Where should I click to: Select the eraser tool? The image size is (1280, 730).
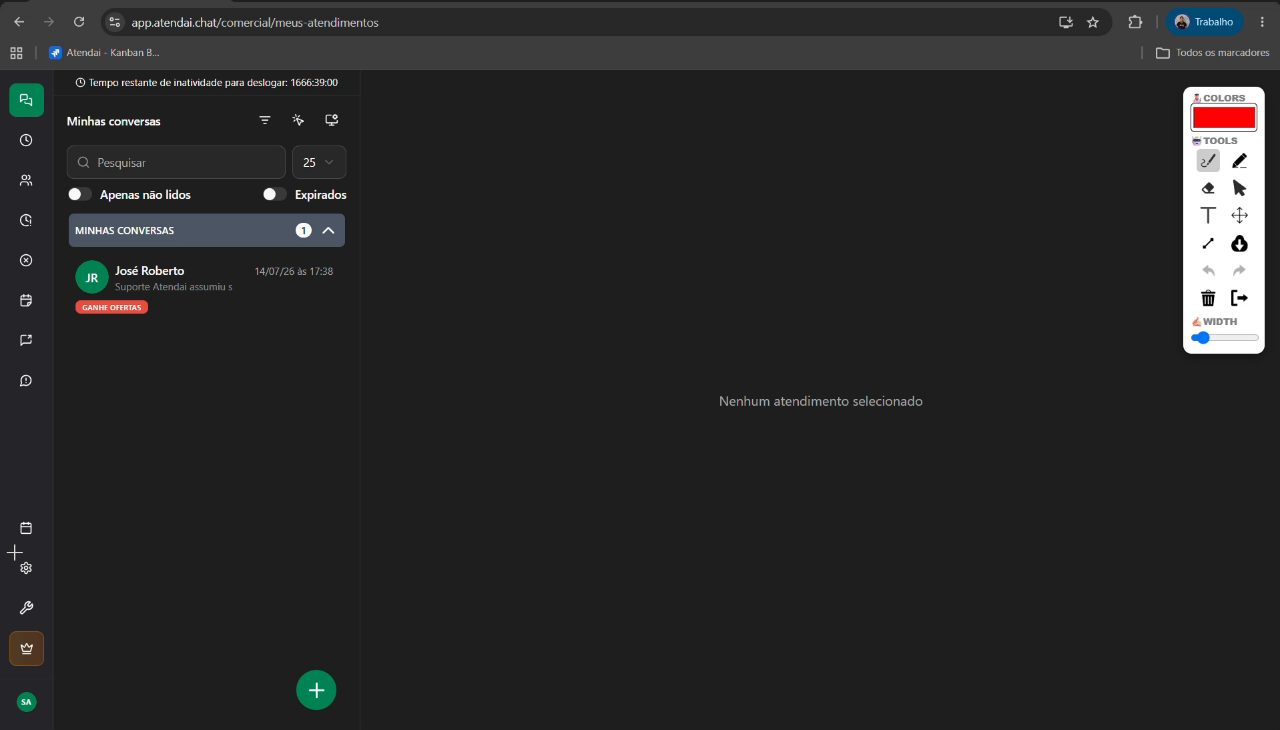point(1208,188)
